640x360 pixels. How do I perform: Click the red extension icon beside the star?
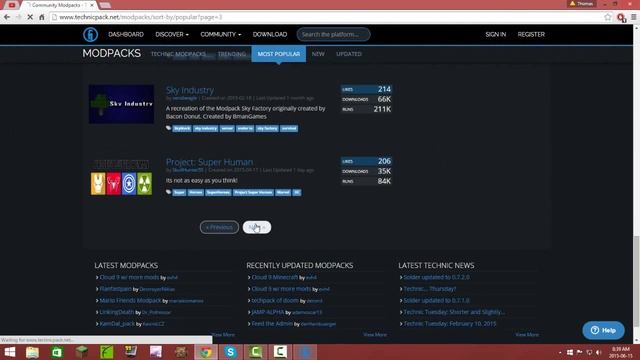point(621,18)
